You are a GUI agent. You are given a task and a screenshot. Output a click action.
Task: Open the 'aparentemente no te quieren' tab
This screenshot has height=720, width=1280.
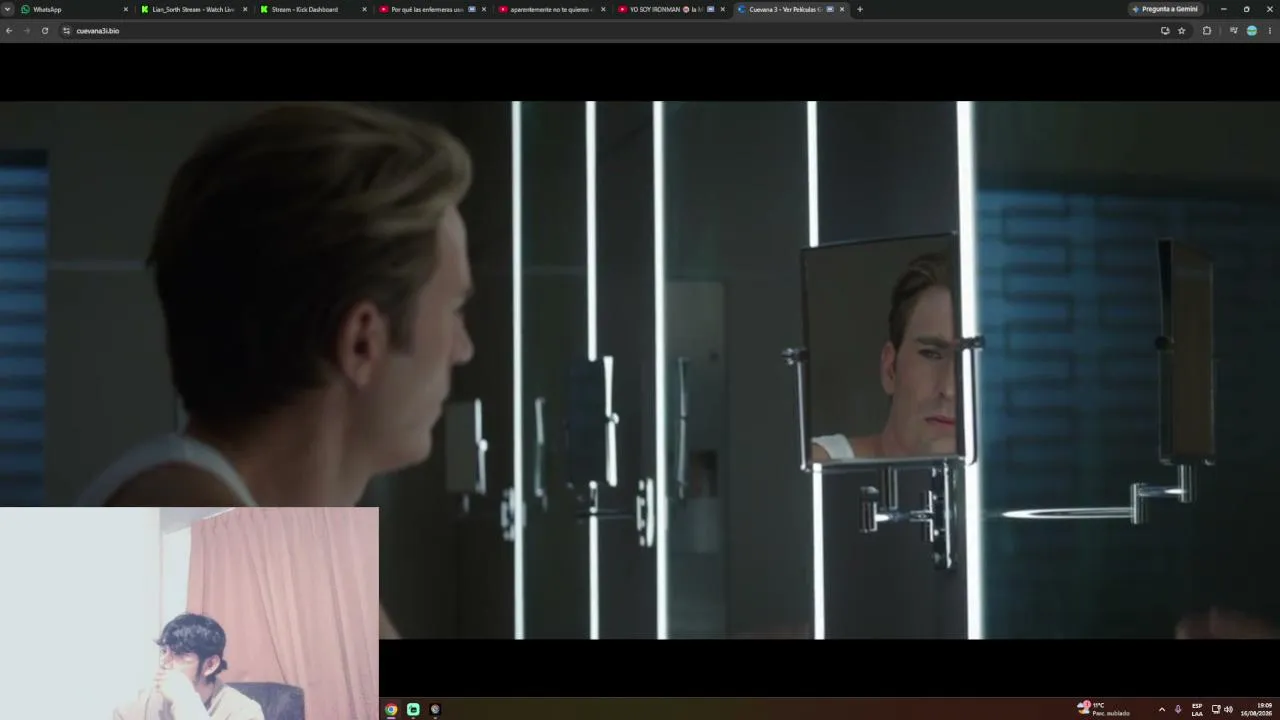click(x=551, y=9)
